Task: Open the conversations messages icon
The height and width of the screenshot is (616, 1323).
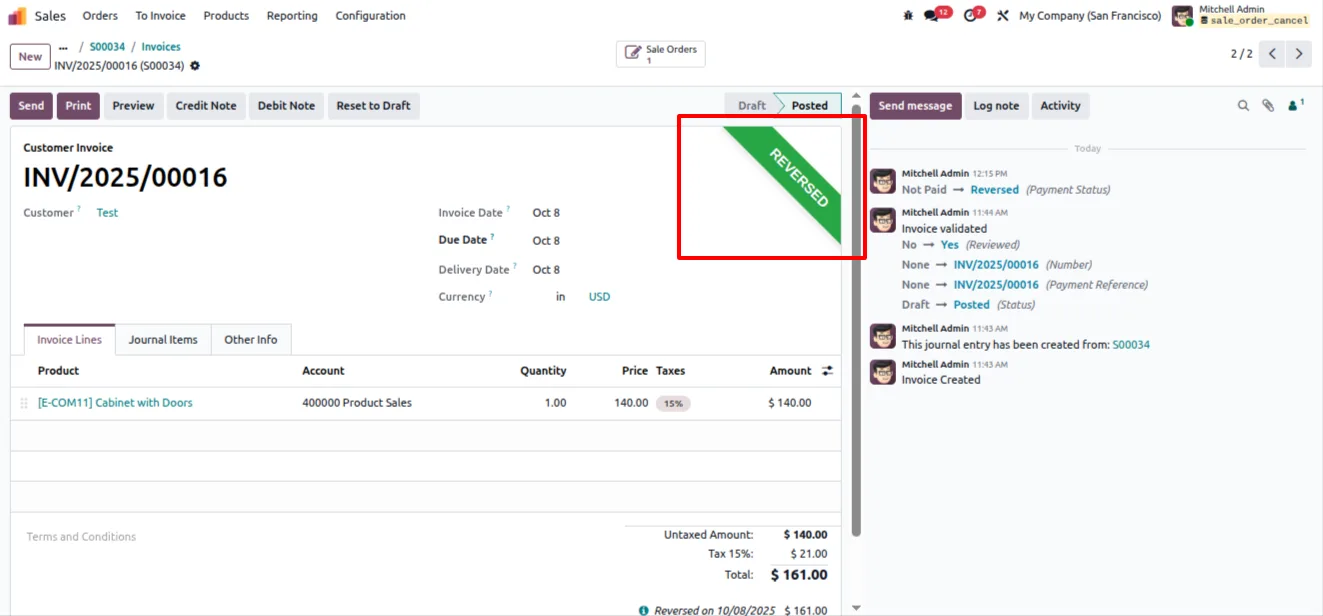Action: pos(932,16)
